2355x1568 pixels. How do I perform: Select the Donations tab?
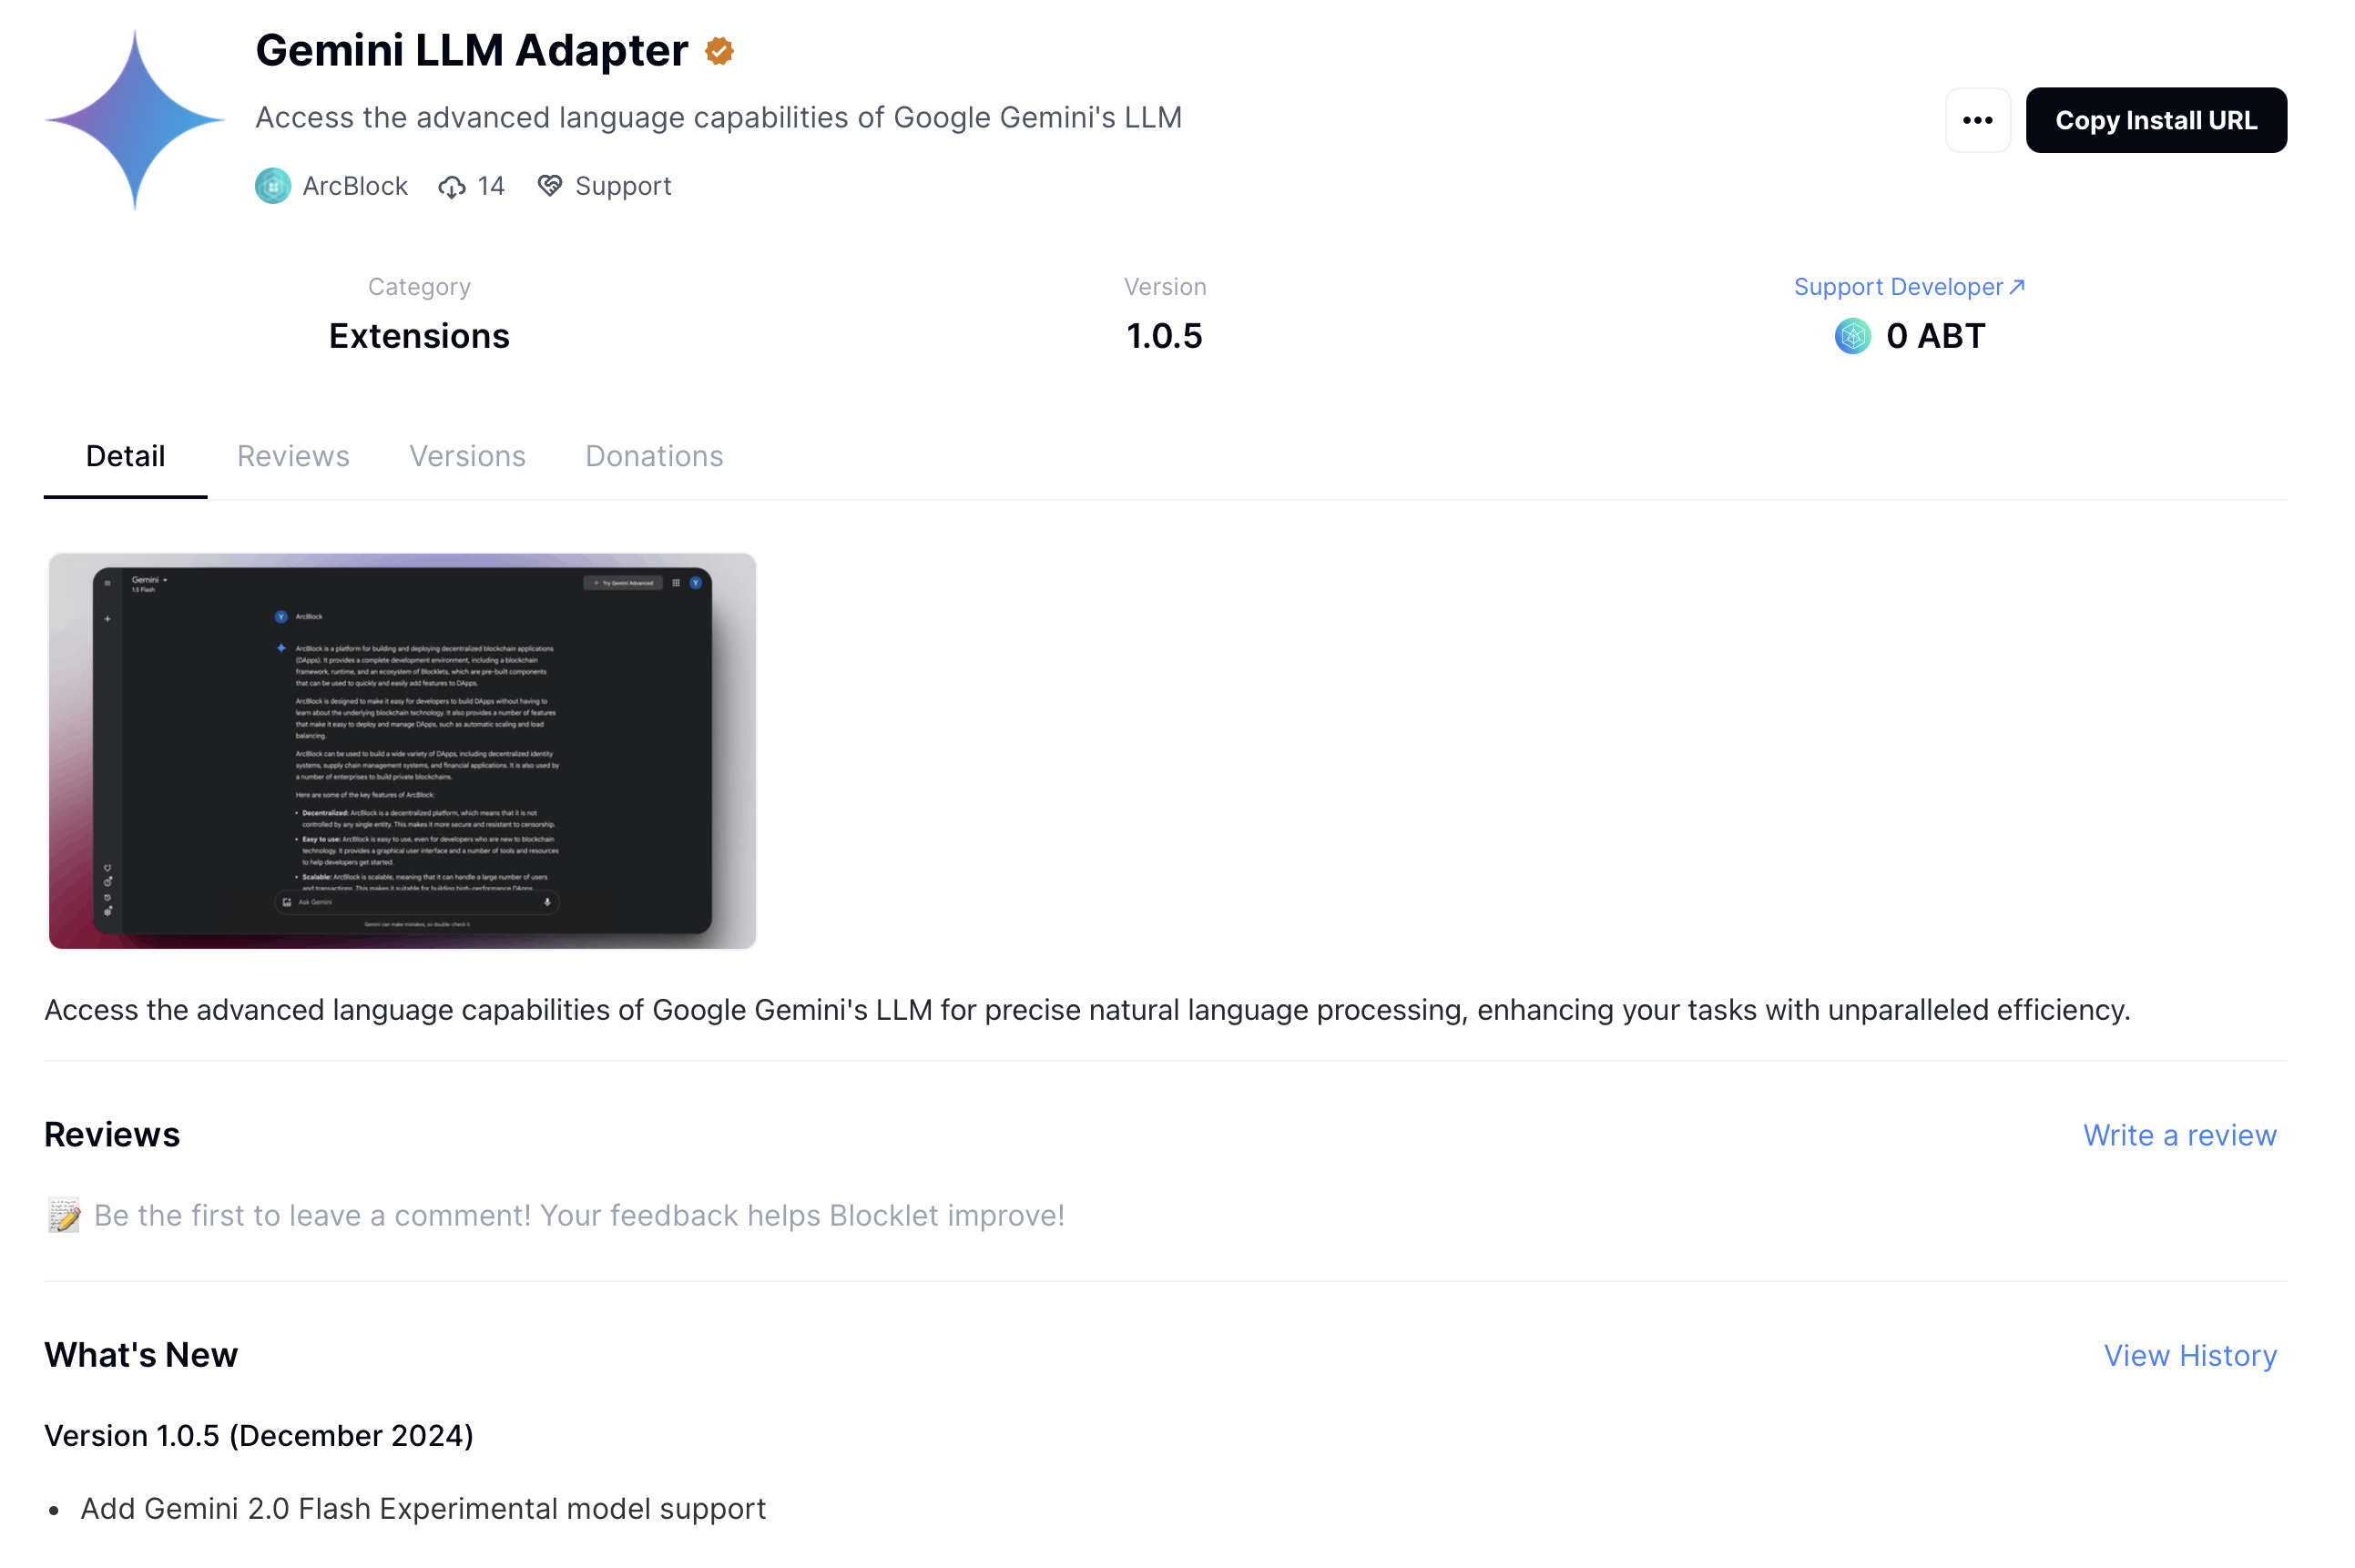click(654, 456)
